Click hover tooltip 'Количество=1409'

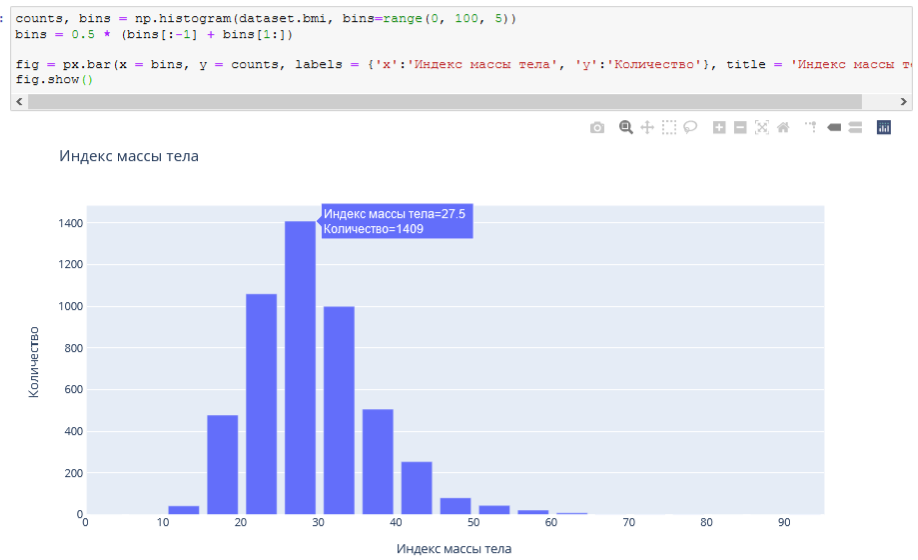[x=374, y=229]
